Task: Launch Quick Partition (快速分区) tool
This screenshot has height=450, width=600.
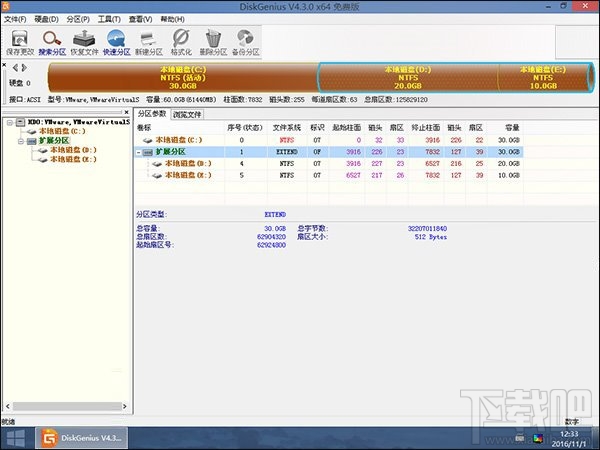Action: pyautogui.click(x=116, y=42)
